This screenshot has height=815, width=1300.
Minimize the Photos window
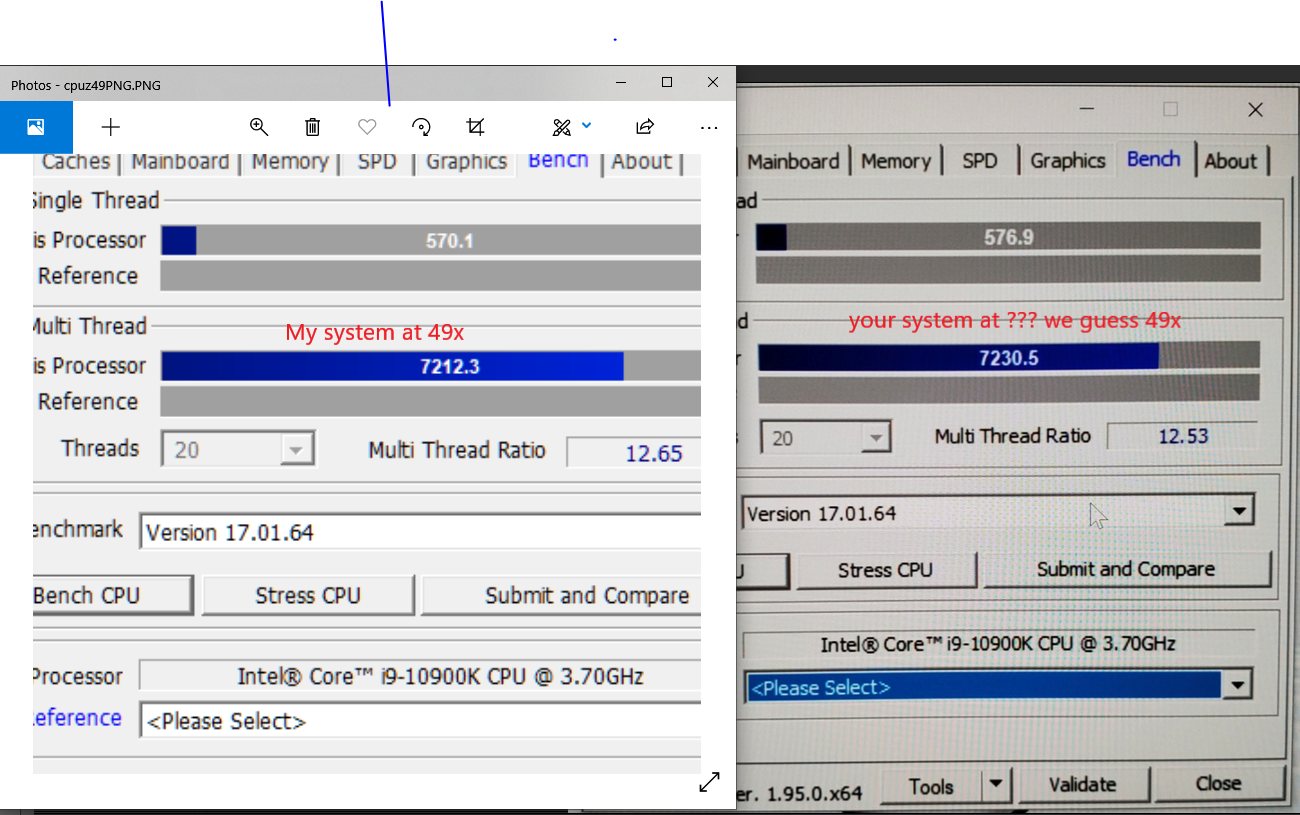click(x=621, y=83)
